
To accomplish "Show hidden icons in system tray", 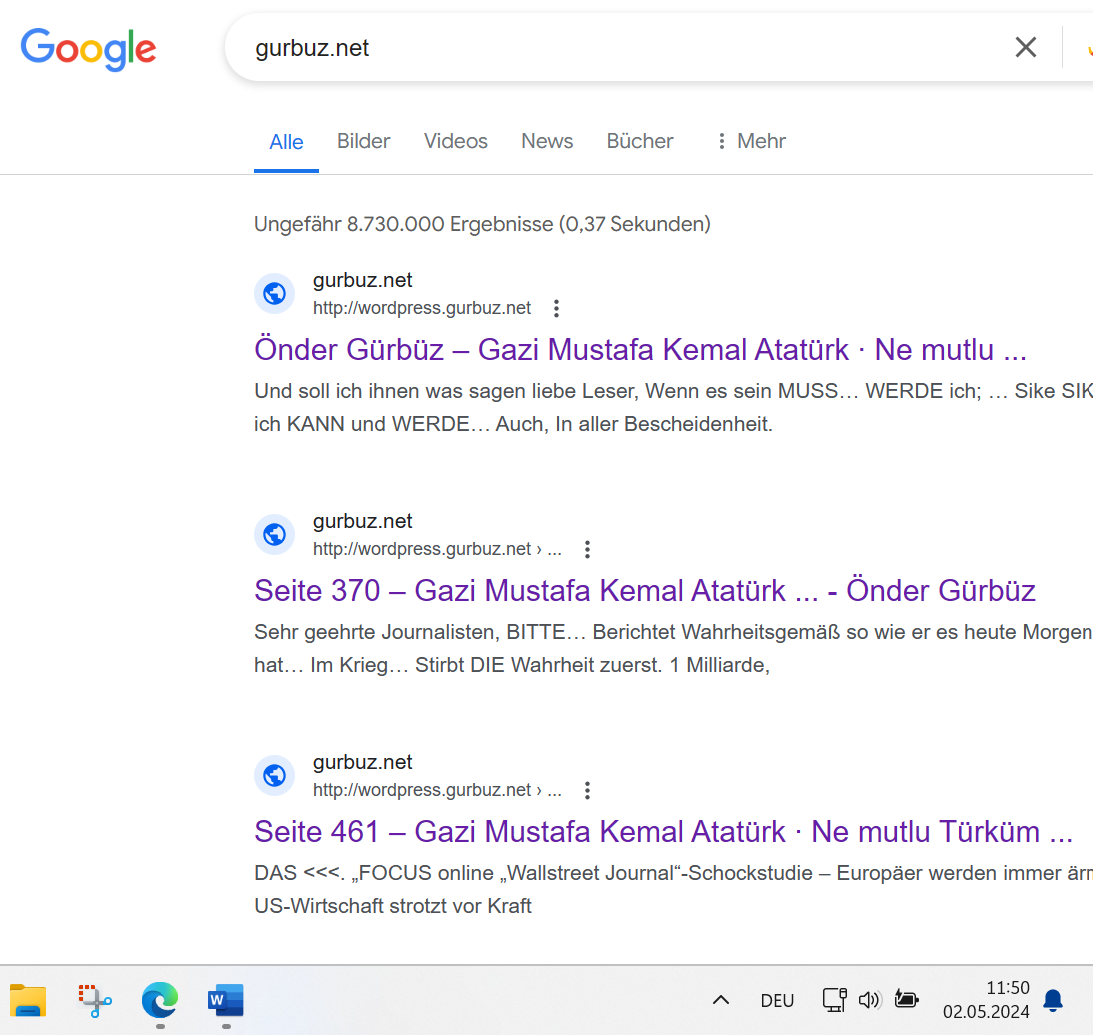I will [720, 1000].
